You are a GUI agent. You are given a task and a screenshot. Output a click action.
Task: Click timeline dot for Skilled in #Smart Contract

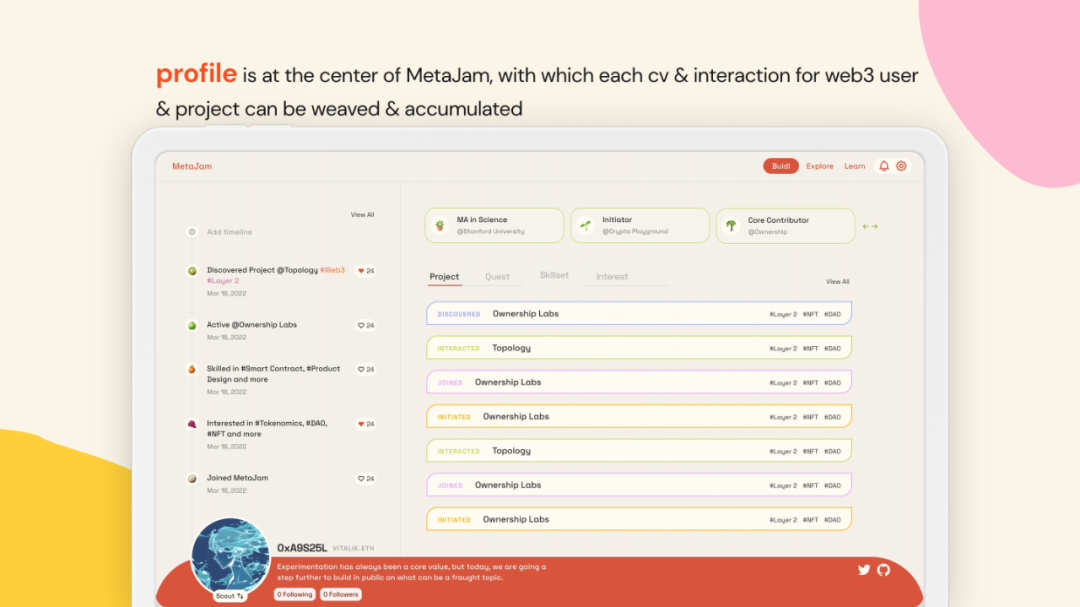(192, 369)
